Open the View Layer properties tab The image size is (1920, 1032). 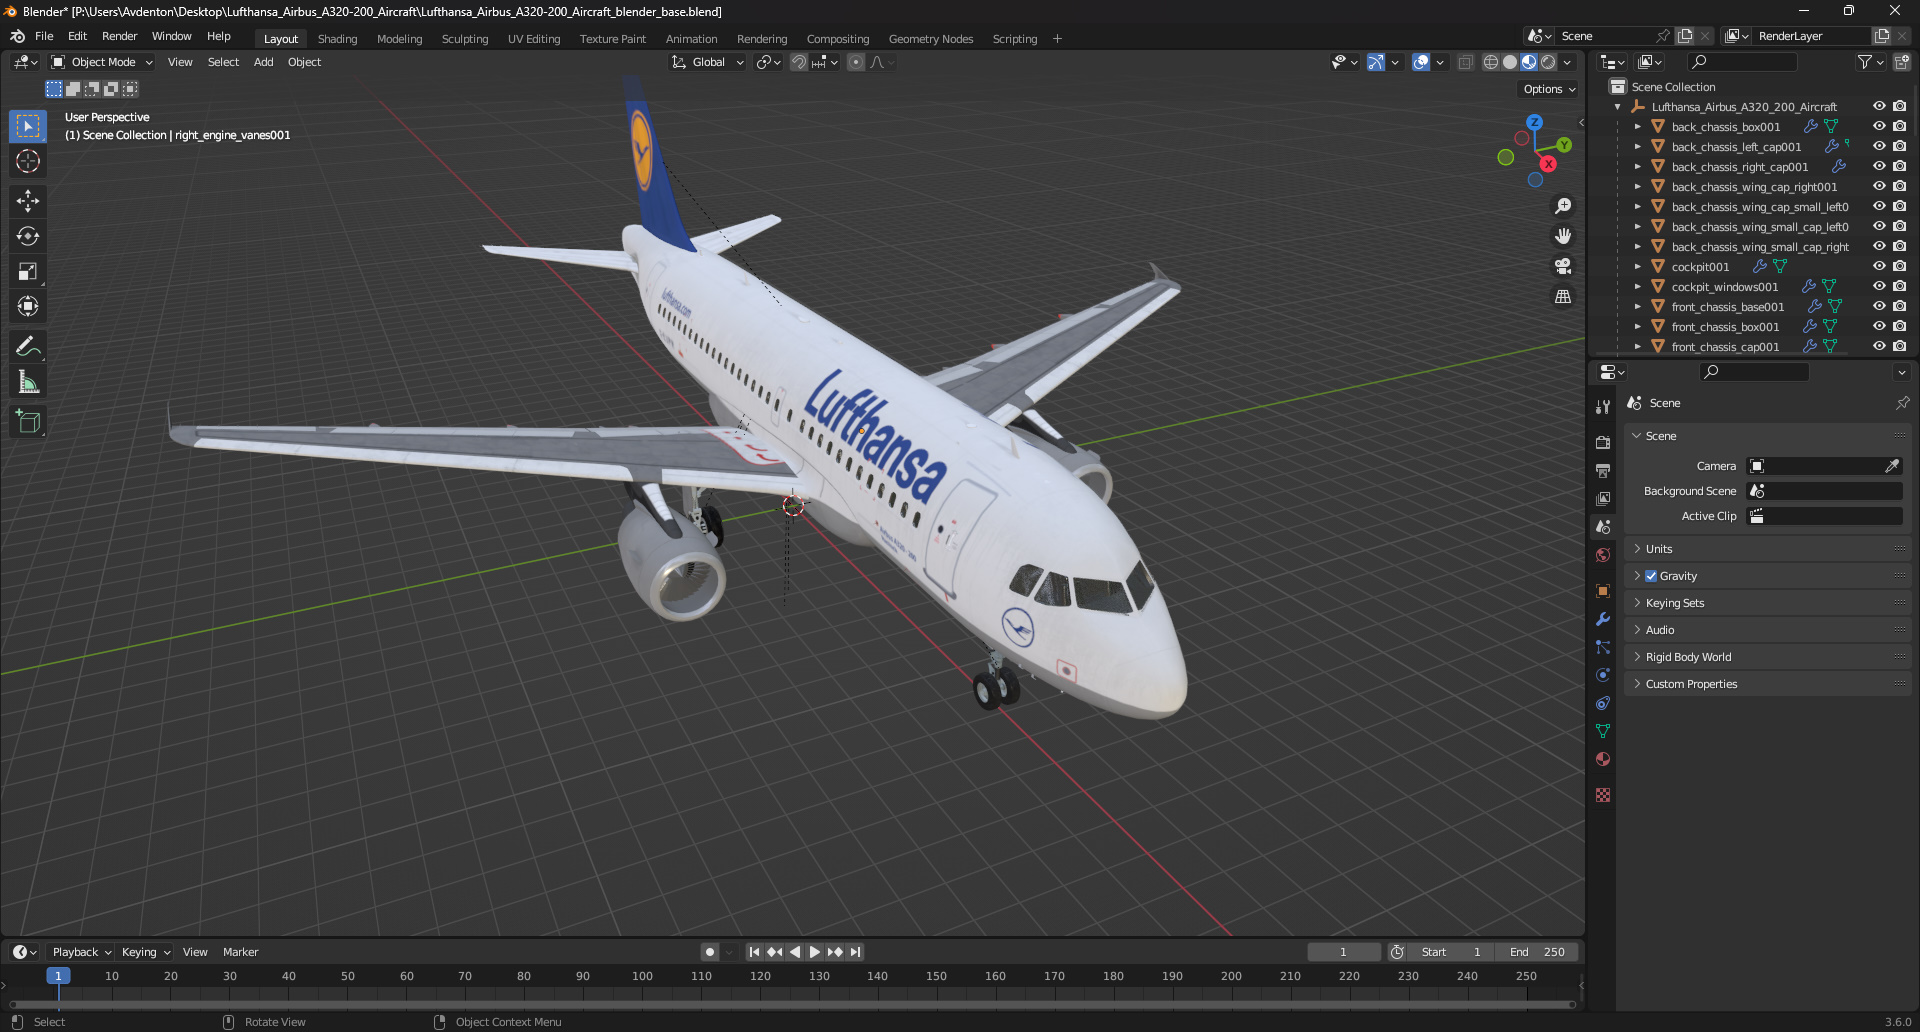pyautogui.click(x=1603, y=498)
